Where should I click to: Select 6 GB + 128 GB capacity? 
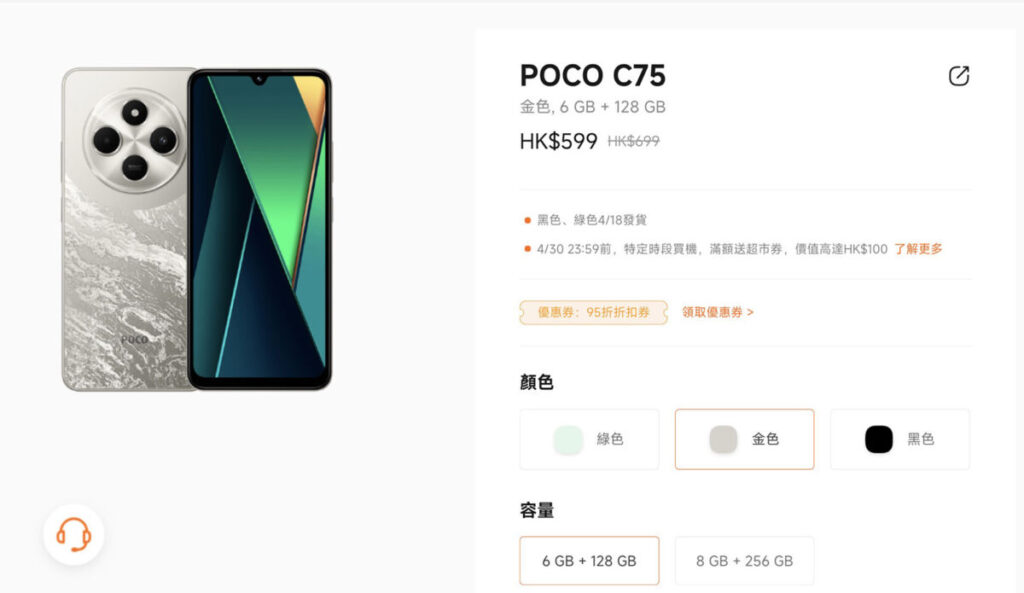pyautogui.click(x=589, y=561)
